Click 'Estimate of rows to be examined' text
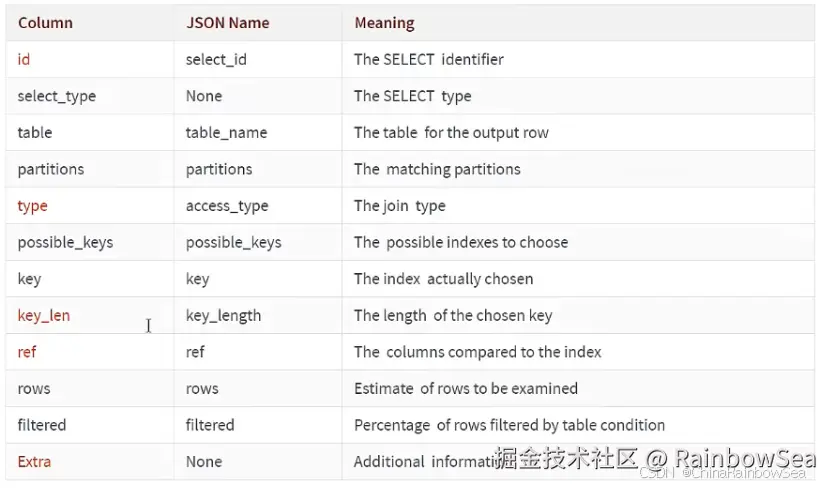This screenshot has height=488, width=833. (466, 389)
